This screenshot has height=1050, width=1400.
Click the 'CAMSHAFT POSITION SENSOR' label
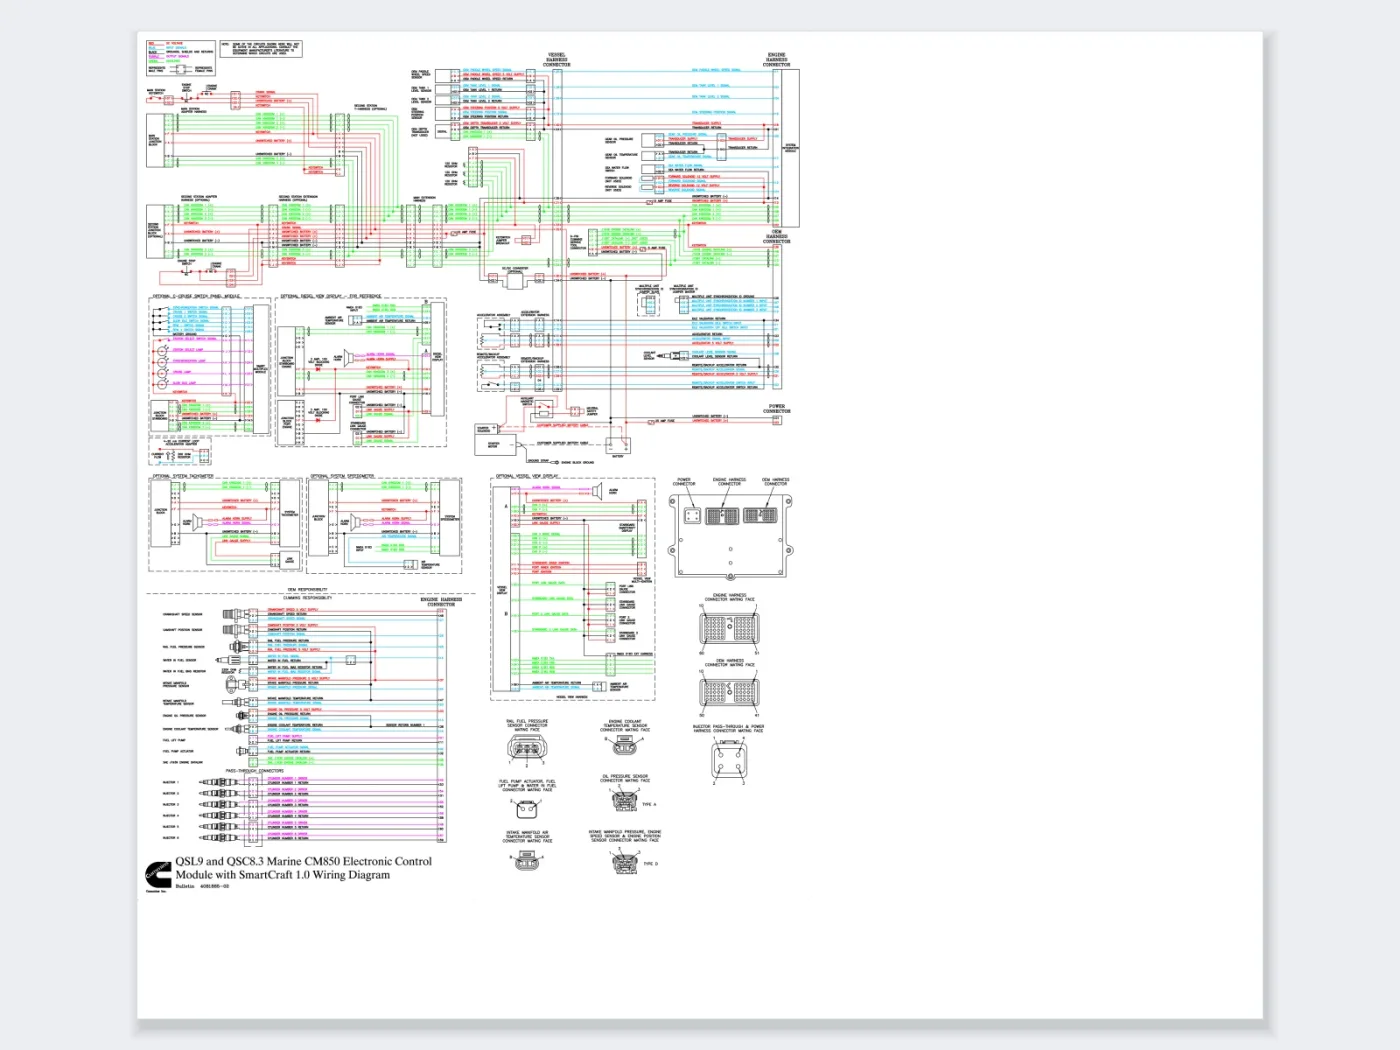click(182, 630)
